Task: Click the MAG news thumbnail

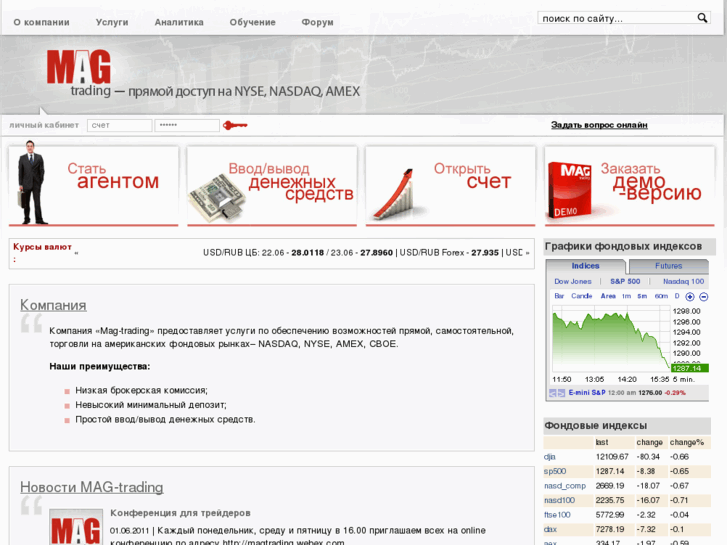Action: (x=76, y=527)
